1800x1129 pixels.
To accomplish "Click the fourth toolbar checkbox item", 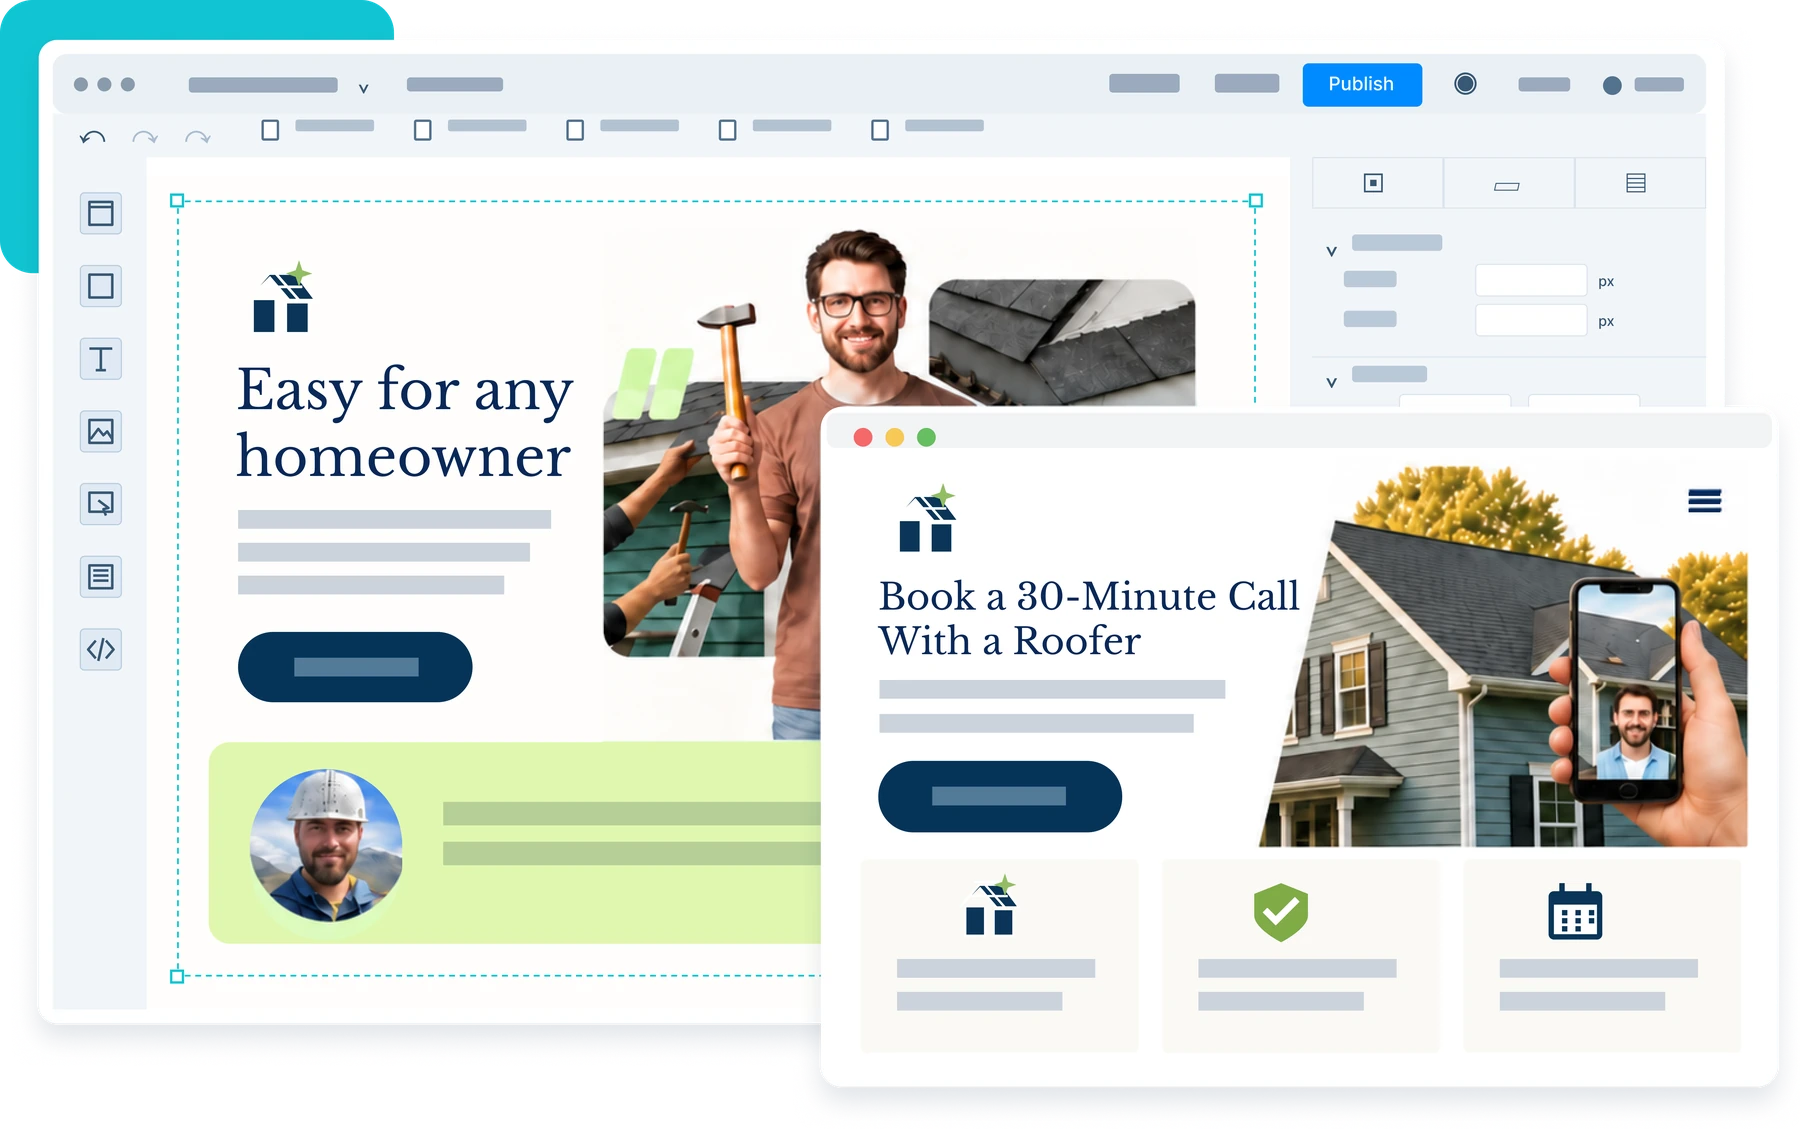I will (775, 129).
